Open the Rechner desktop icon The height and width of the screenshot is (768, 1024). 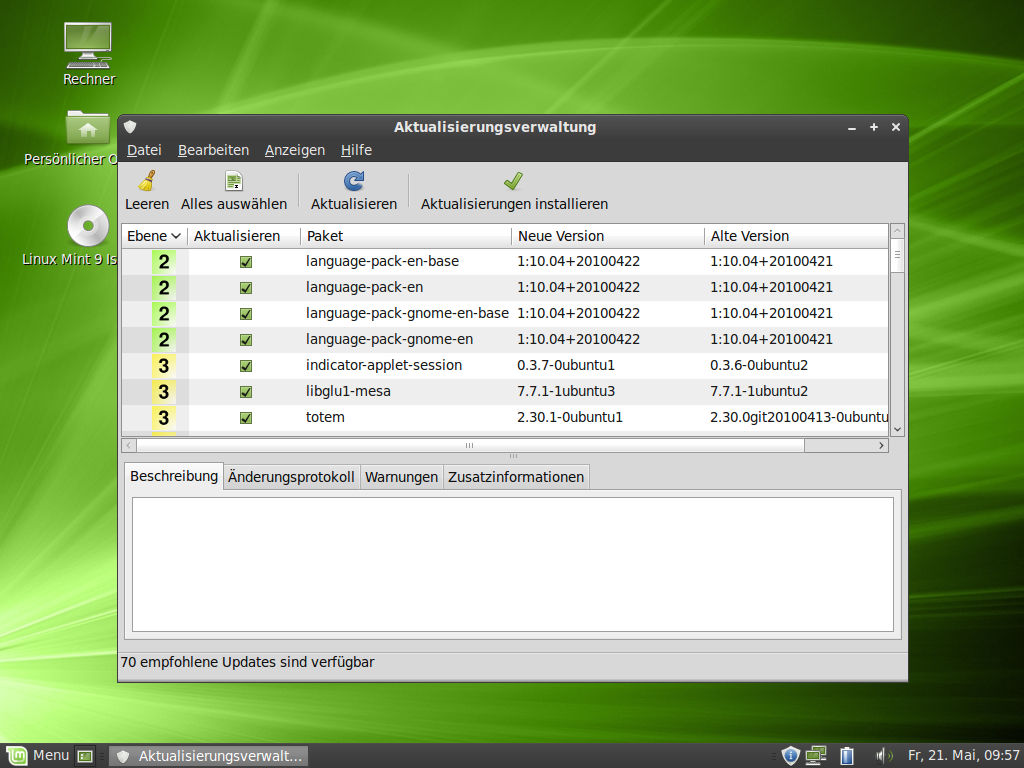88,45
